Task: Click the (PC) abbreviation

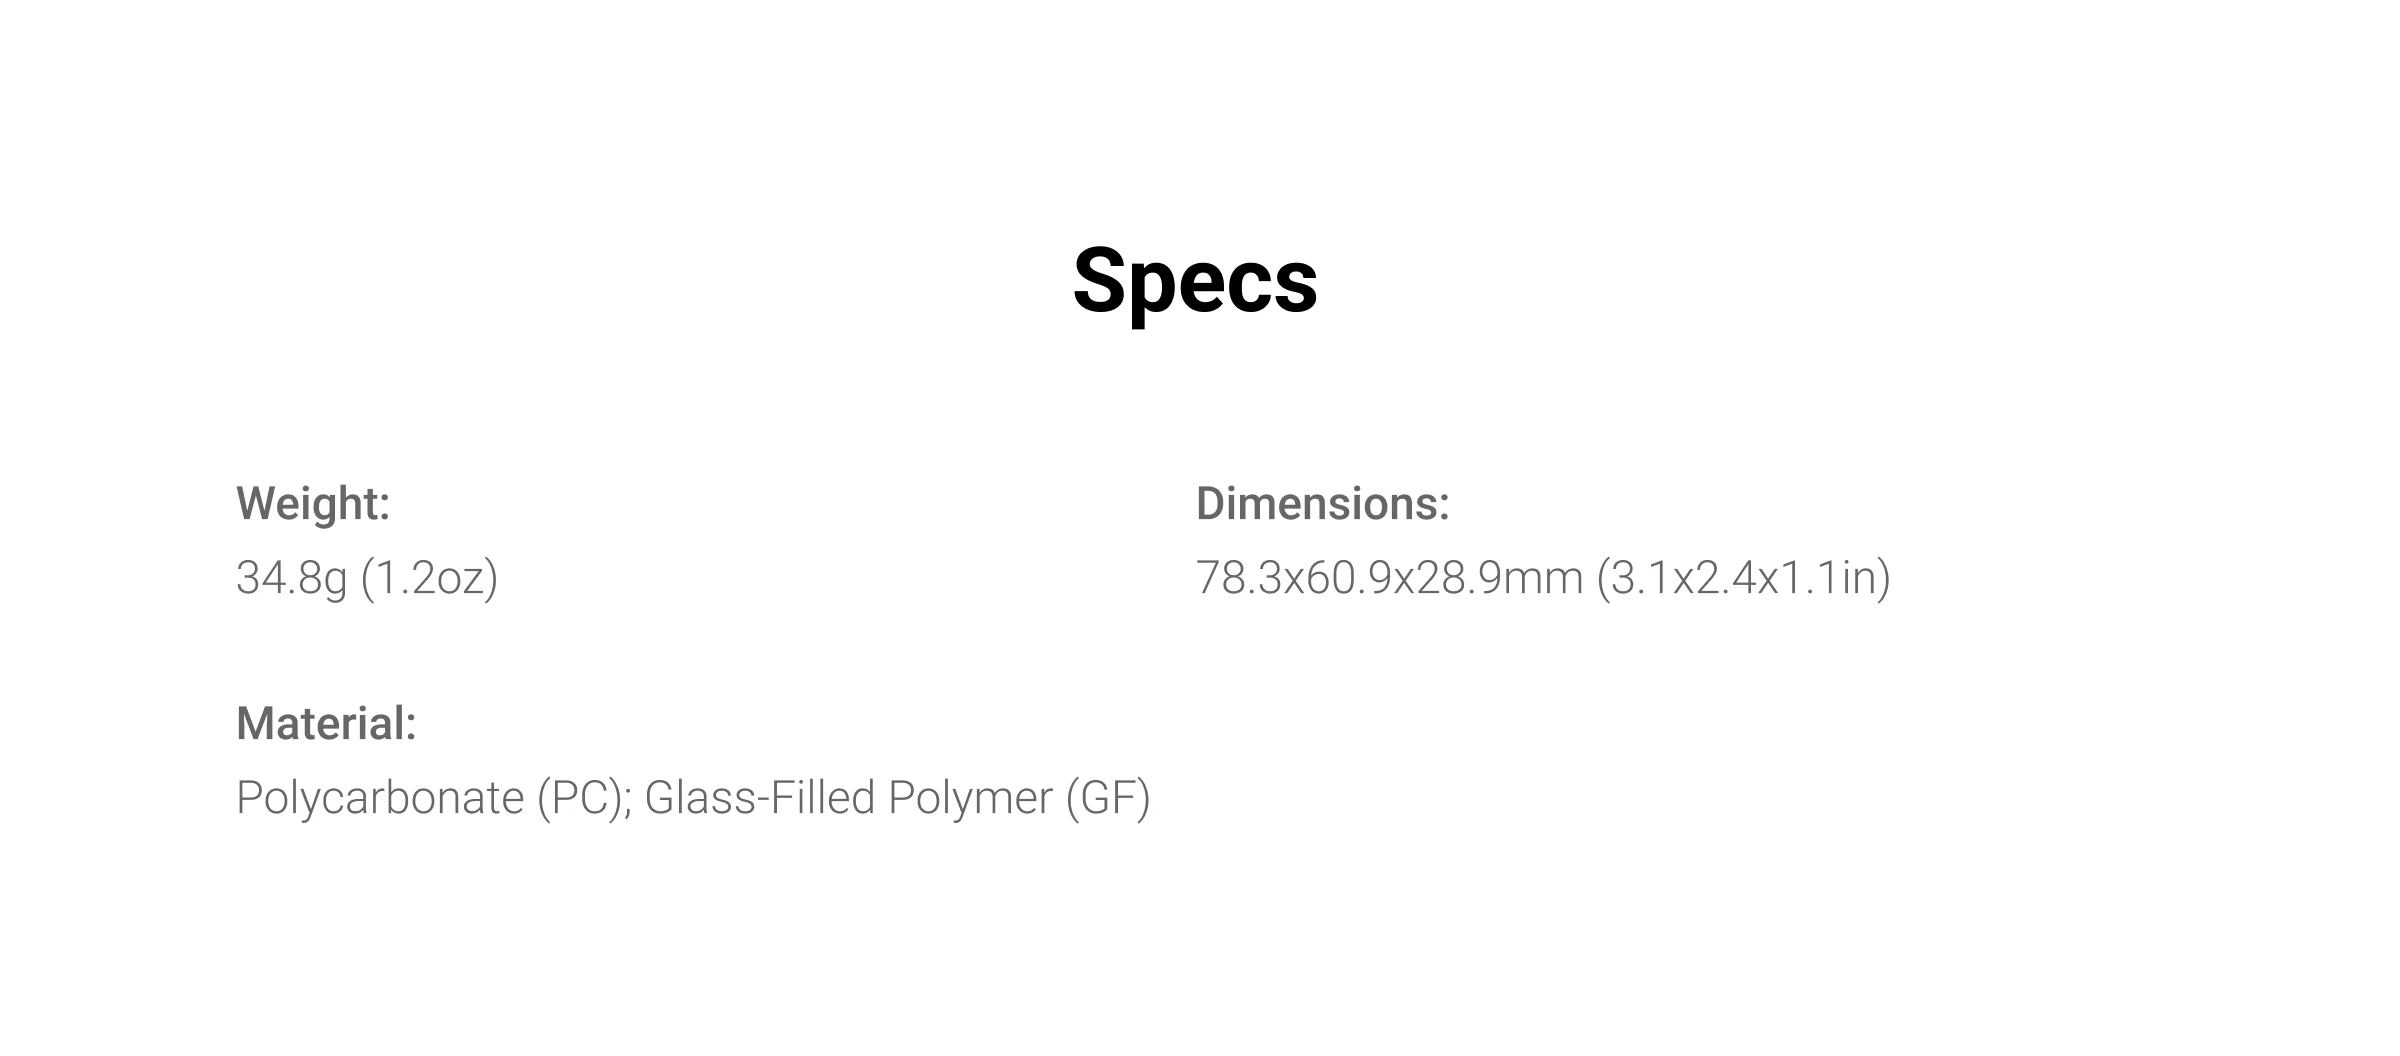Action: coord(580,799)
